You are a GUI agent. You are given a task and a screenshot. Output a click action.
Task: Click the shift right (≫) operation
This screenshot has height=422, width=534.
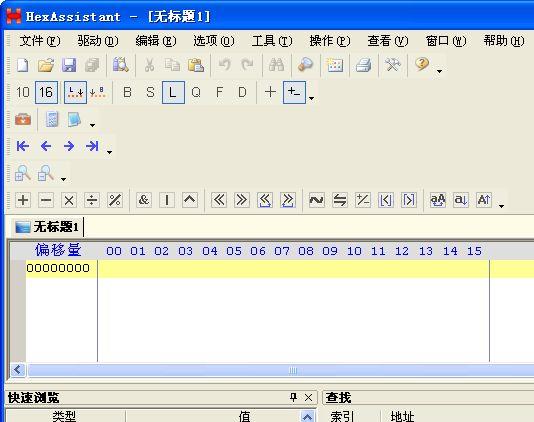[242, 200]
